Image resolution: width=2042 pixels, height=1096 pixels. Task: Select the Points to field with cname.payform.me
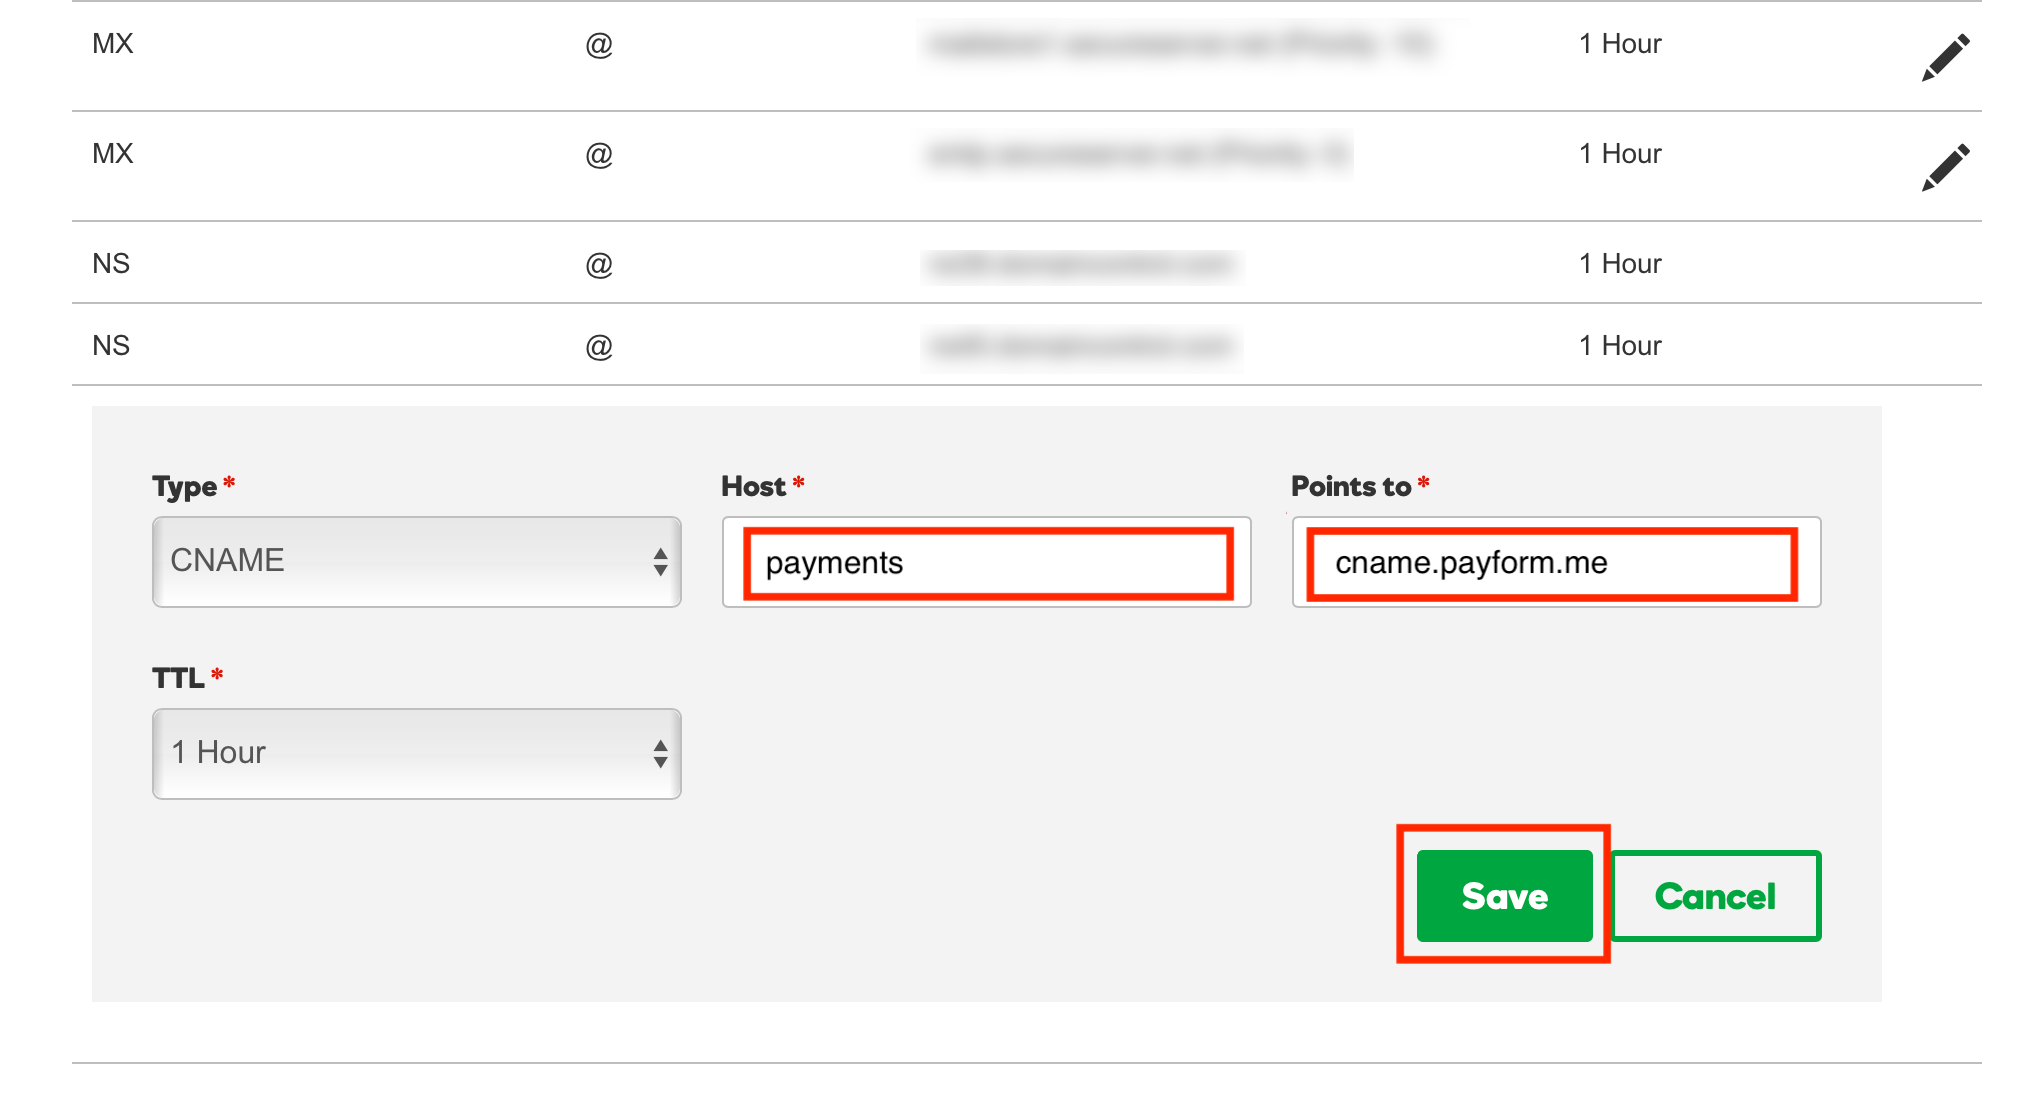tap(1553, 562)
